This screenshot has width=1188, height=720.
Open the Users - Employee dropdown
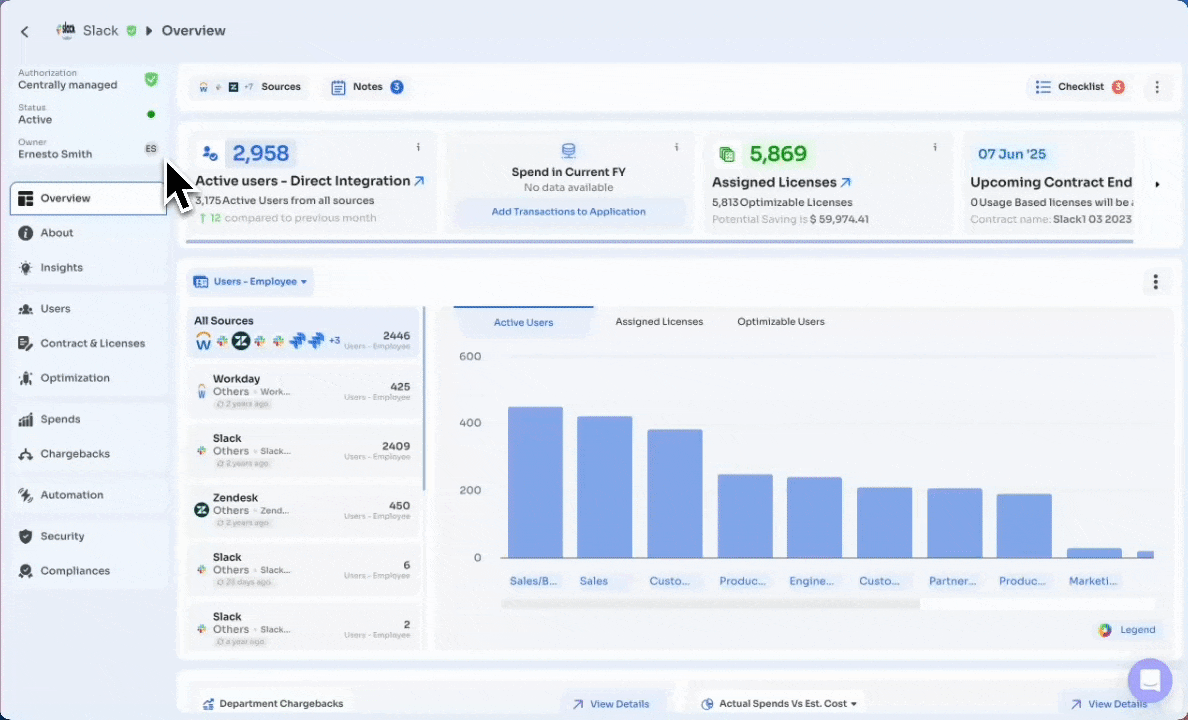[250, 282]
